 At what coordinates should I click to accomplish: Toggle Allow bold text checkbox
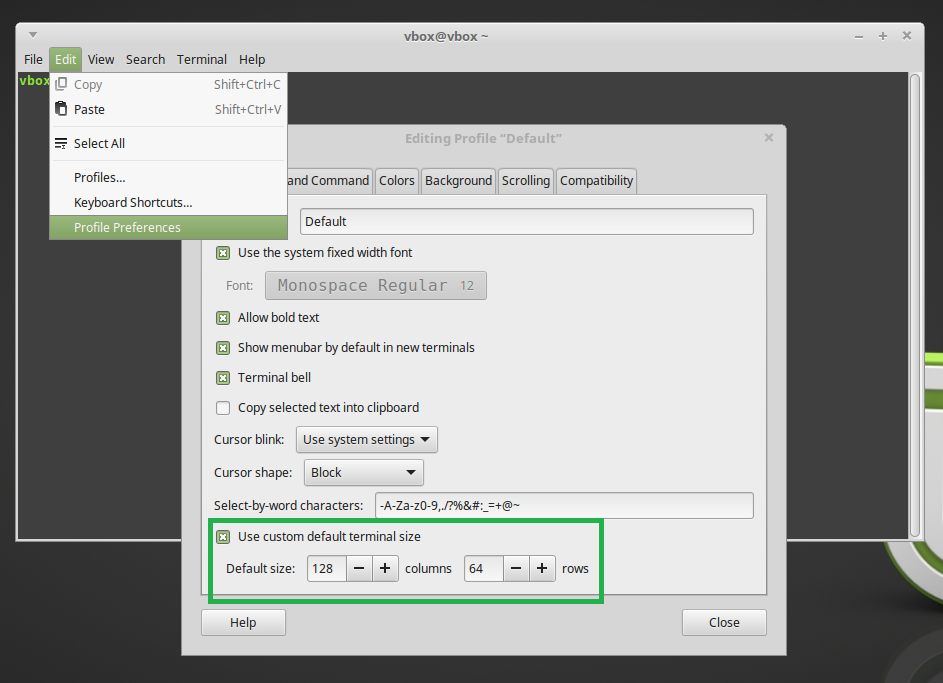tap(223, 318)
